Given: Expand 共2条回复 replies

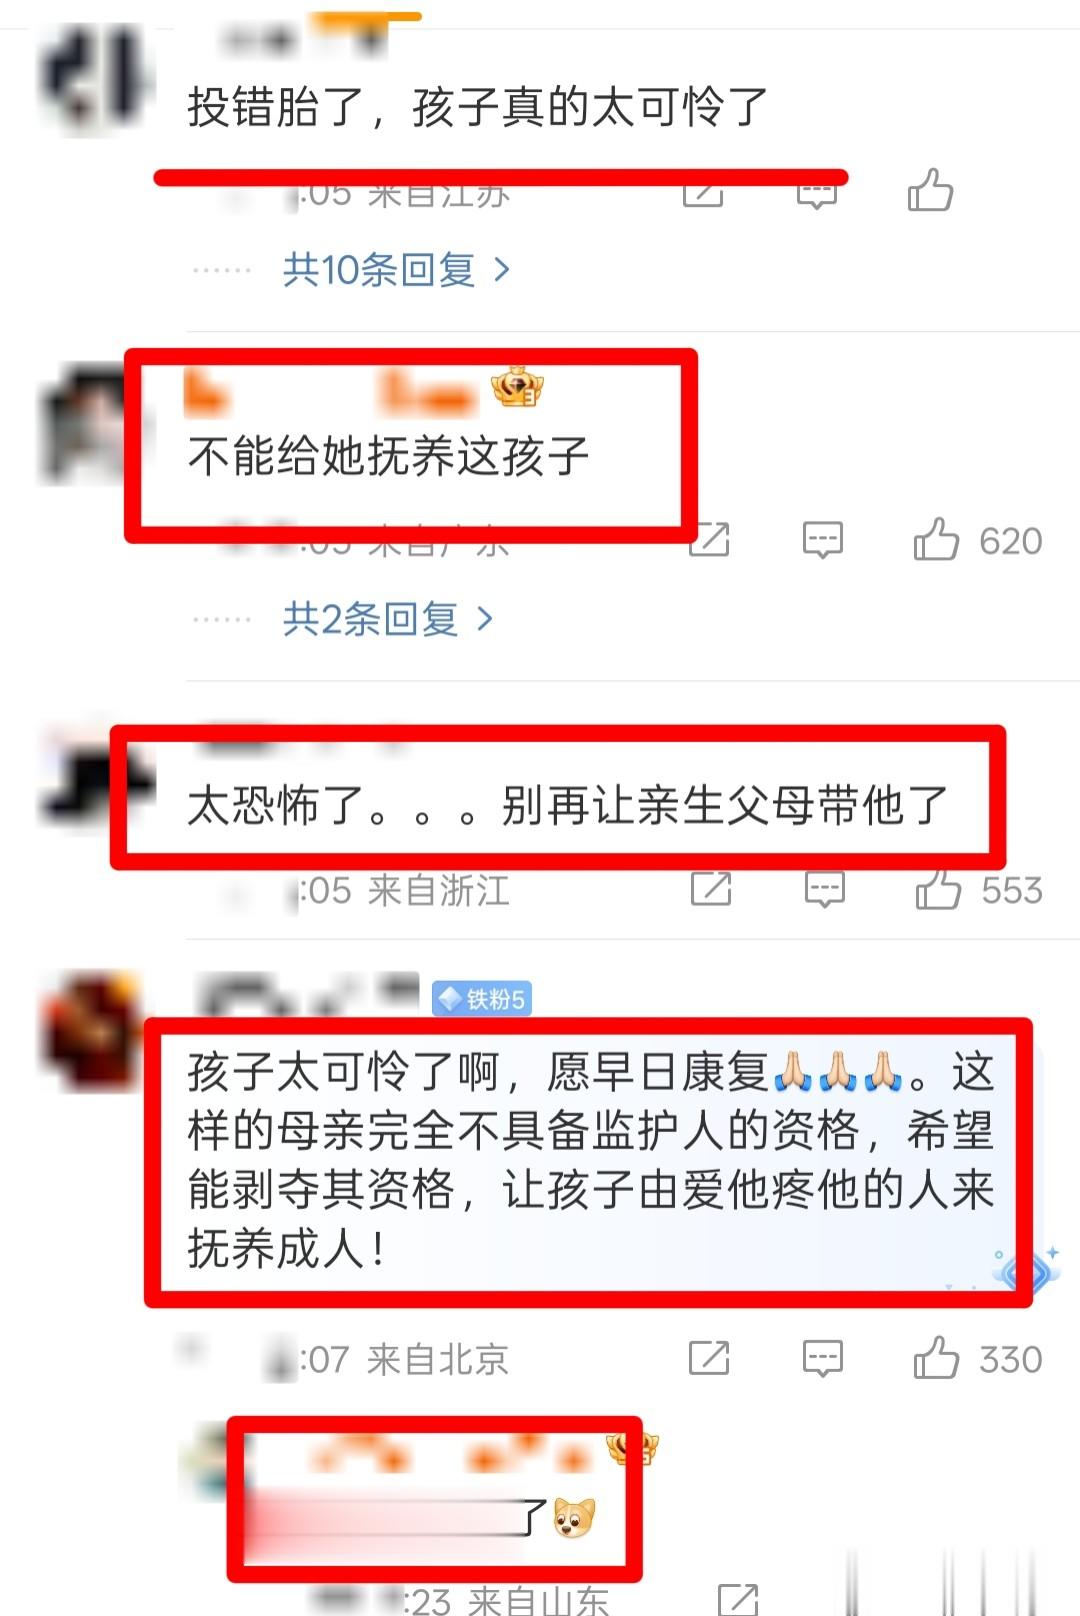Looking at the screenshot, I should click(388, 619).
